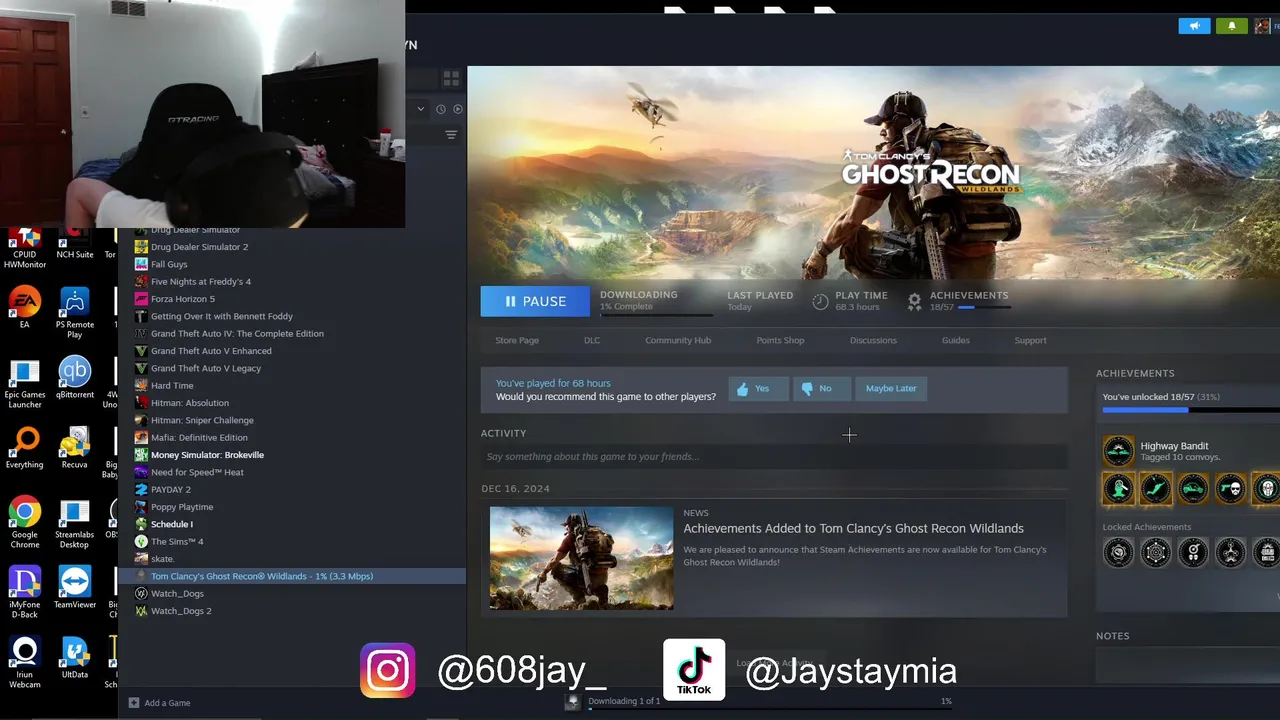Click the activity comment input field
Screen dimensions: 1280x720
pyautogui.click(x=774, y=457)
